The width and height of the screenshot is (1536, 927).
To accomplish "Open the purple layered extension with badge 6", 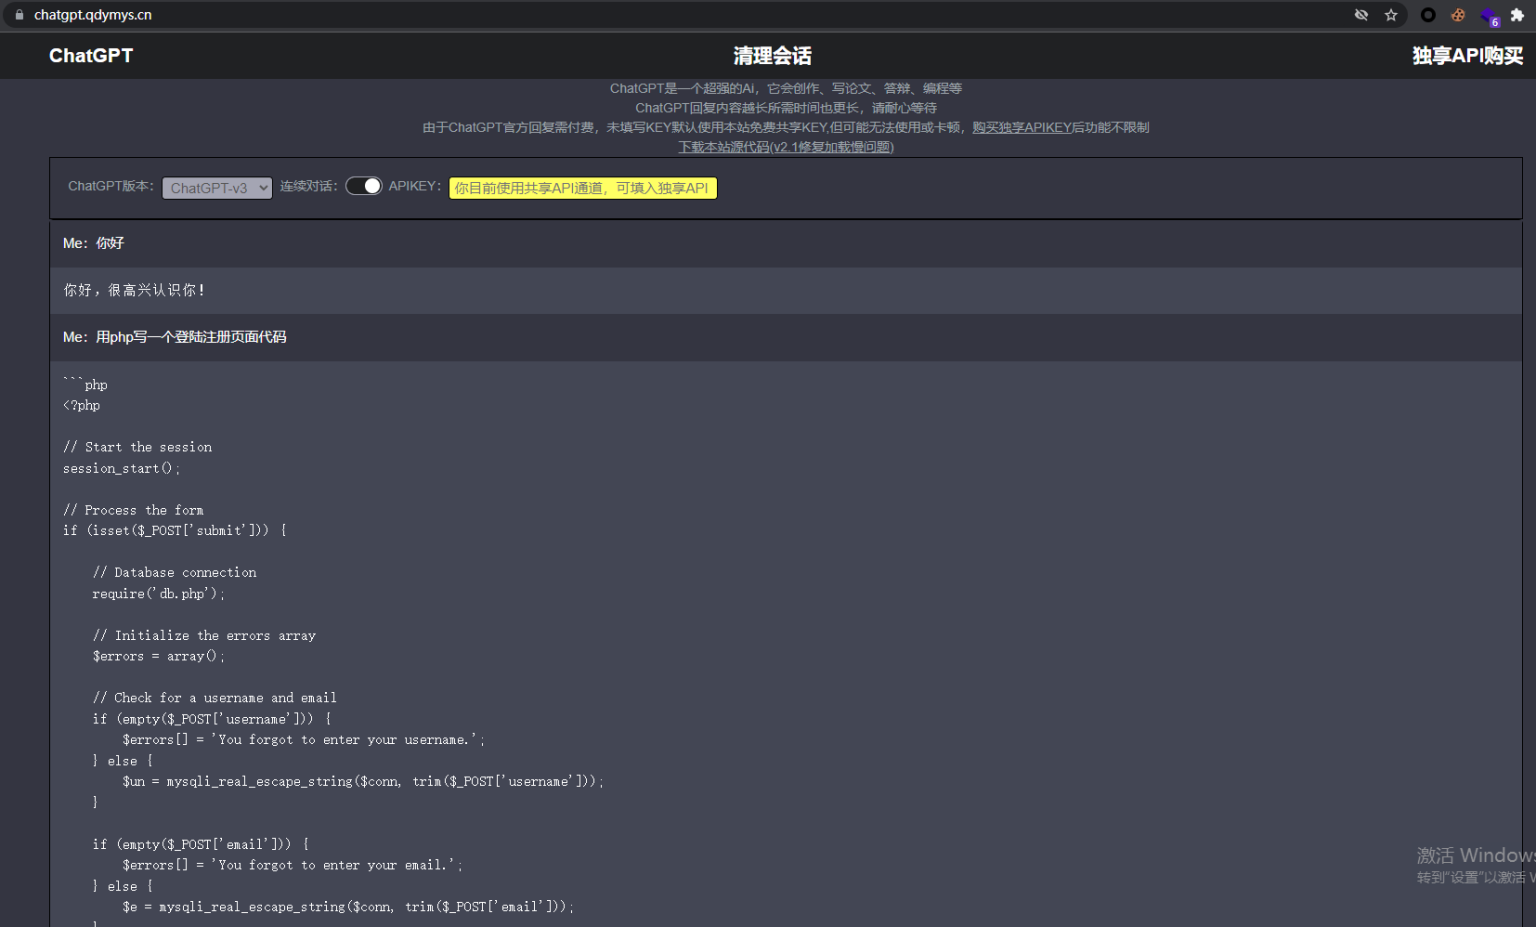I will 1489,16.
